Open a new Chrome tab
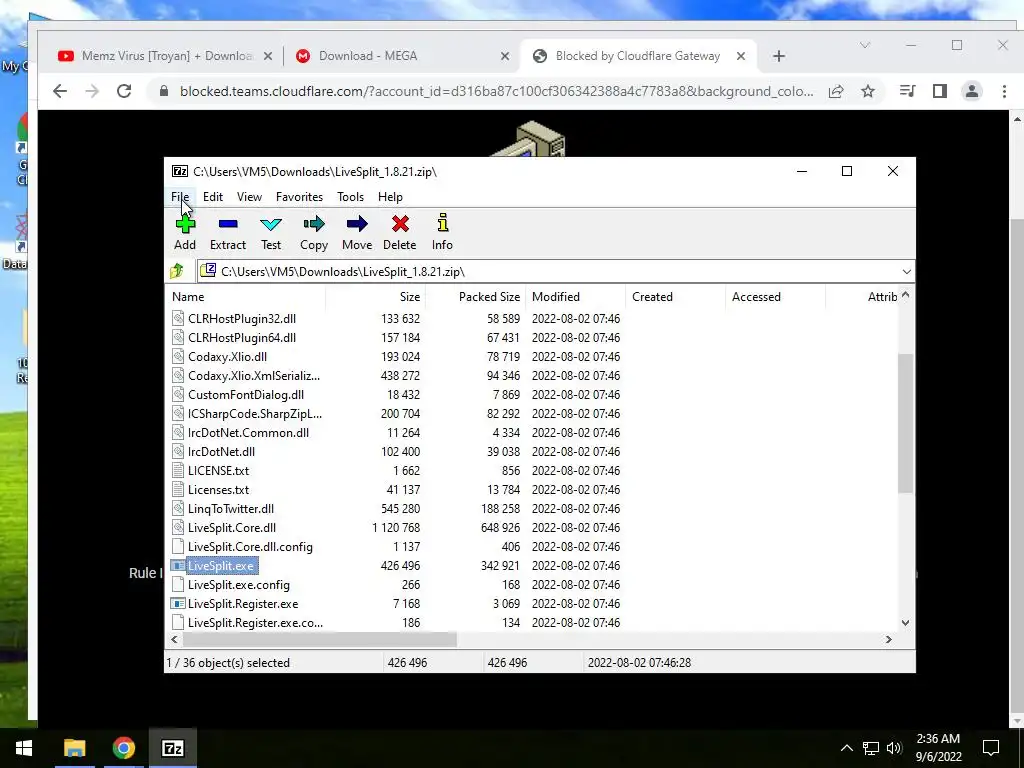The height and width of the screenshot is (768, 1024). click(778, 56)
